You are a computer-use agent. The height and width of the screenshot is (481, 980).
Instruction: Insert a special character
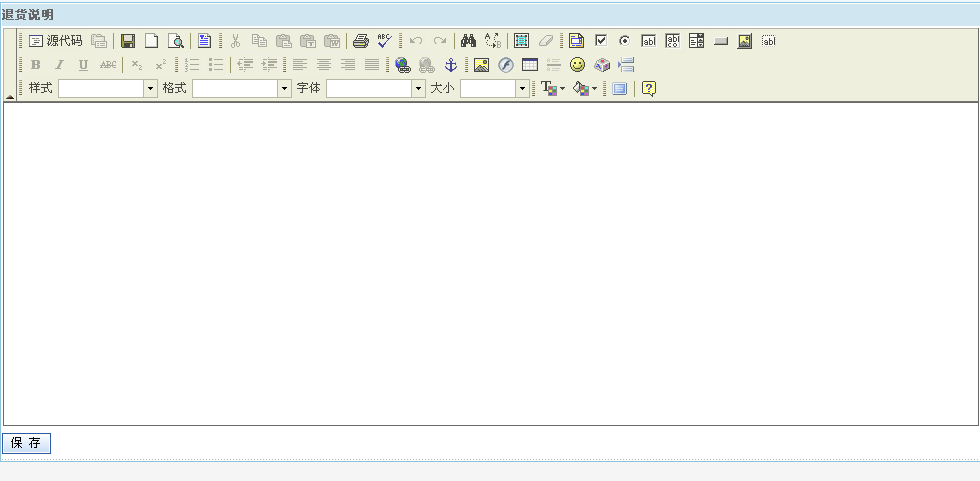pyautogui.click(x=602, y=64)
